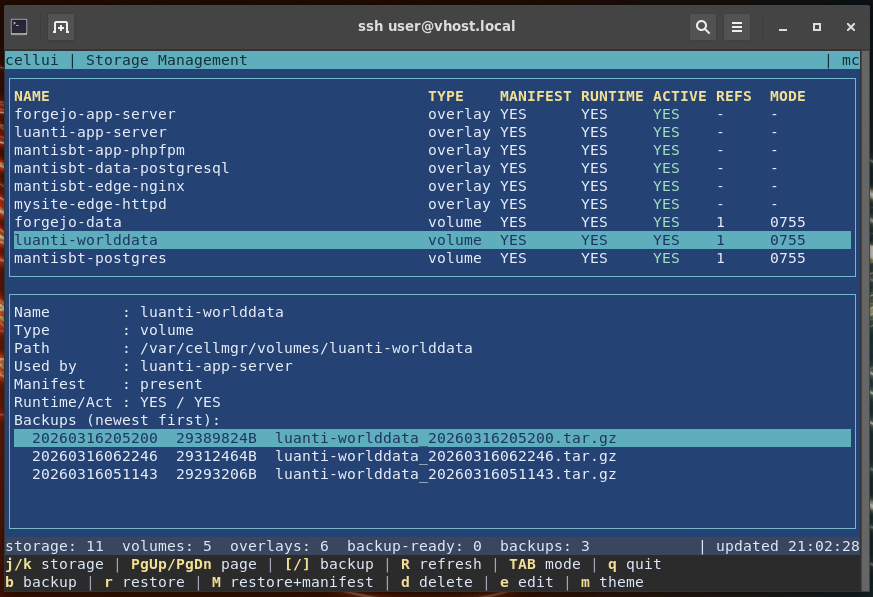Select backup luanti-worlddata_20260316205200.tar.gz
The height and width of the screenshot is (597, 873).
[445, 438]
